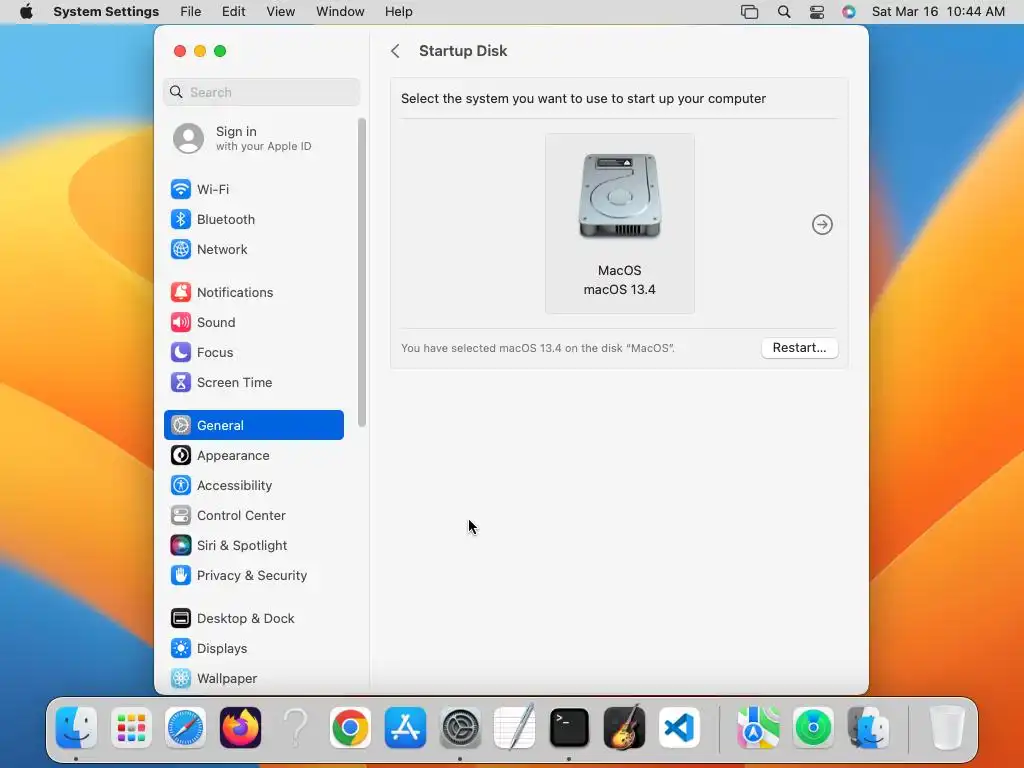Open Control Center from menu bar
Viewport: 1024px width, 768px height.
click(817, 12)
